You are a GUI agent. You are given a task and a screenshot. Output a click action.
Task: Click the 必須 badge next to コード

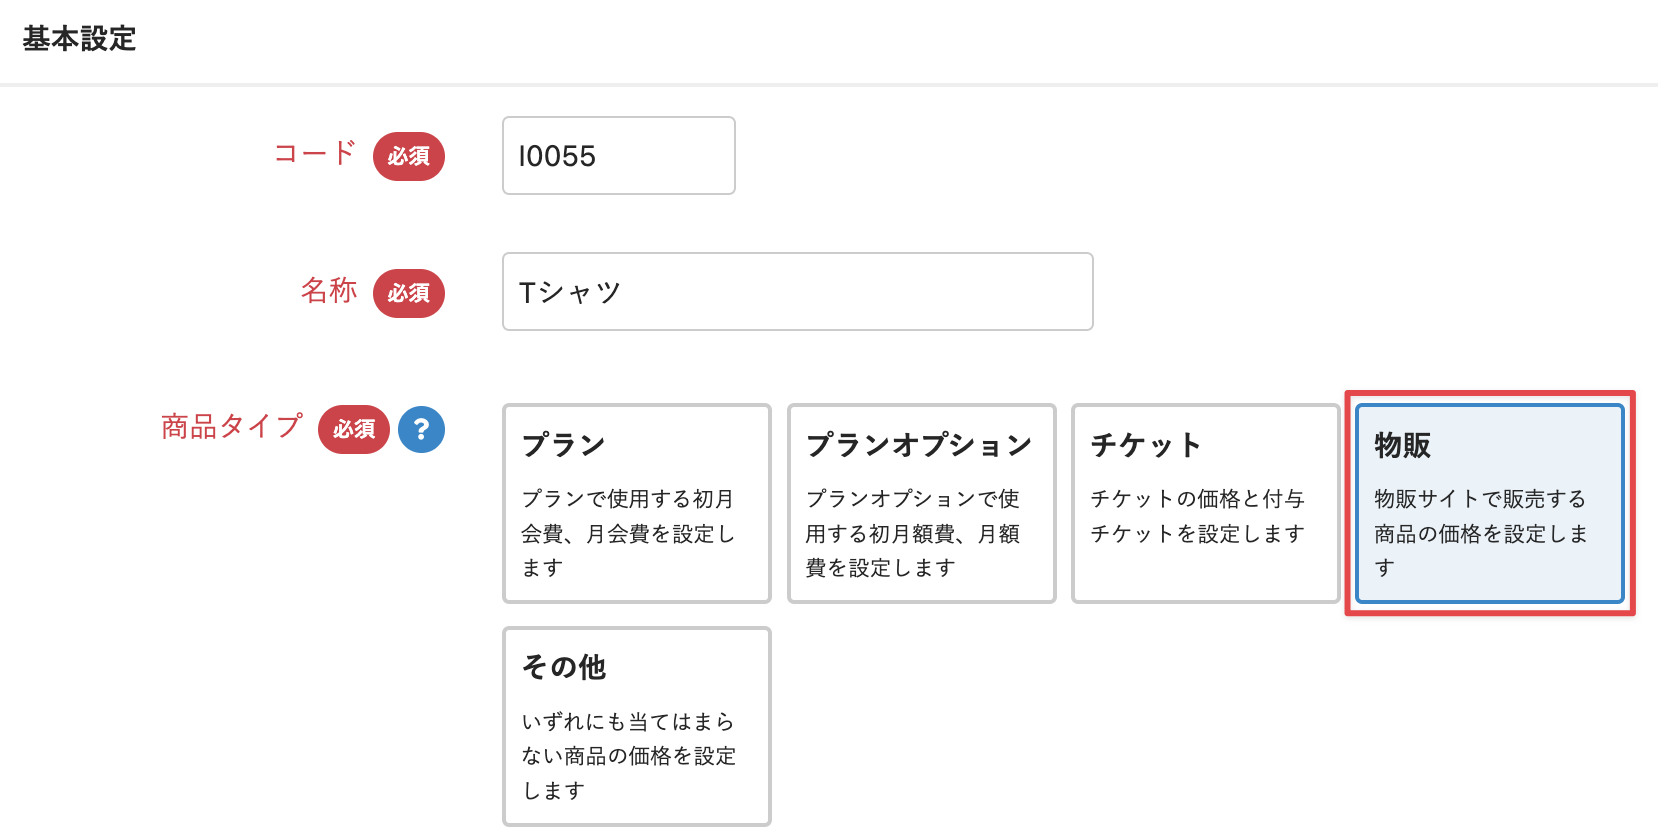pos(409,157)
